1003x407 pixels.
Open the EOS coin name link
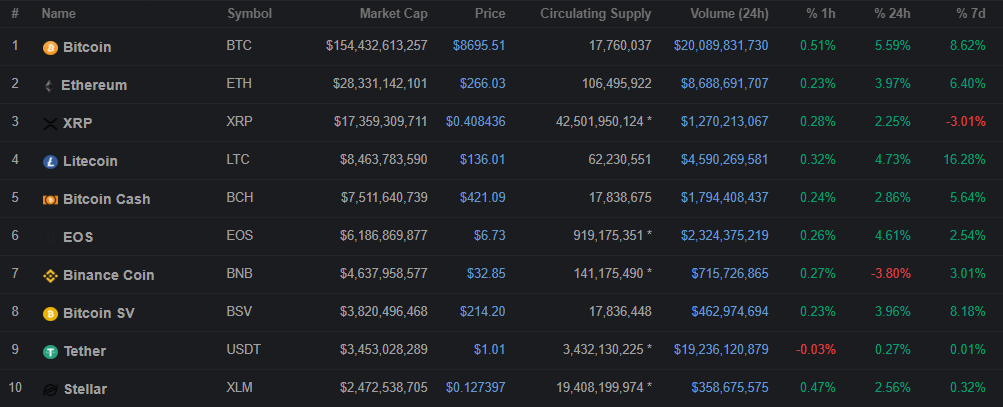pyautogui.click(x=78, y=237)
